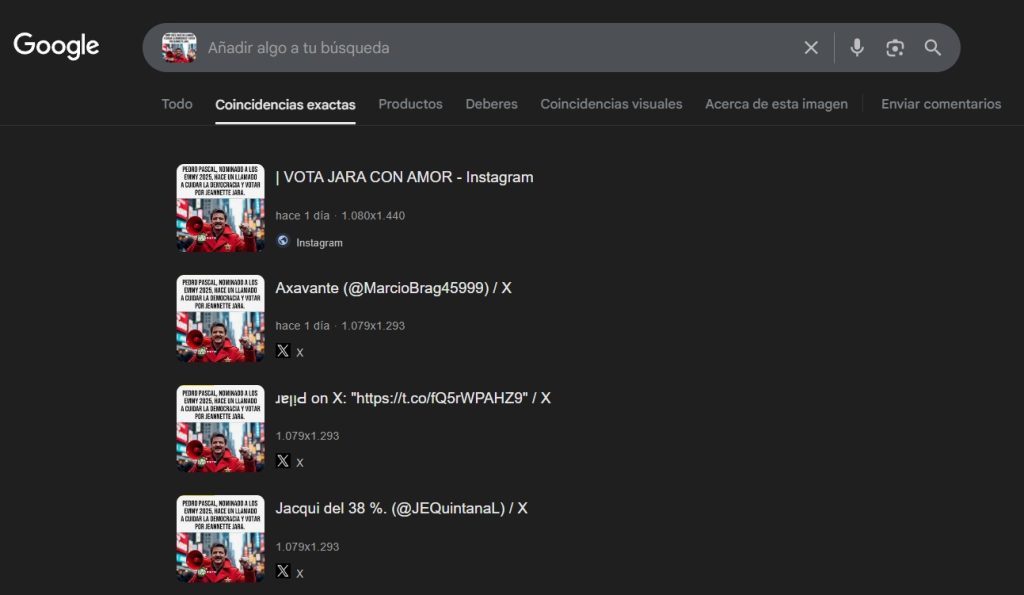
Task: Open 'VOTA JARA CON AMOR - Instagram' result
Action: 404,177
